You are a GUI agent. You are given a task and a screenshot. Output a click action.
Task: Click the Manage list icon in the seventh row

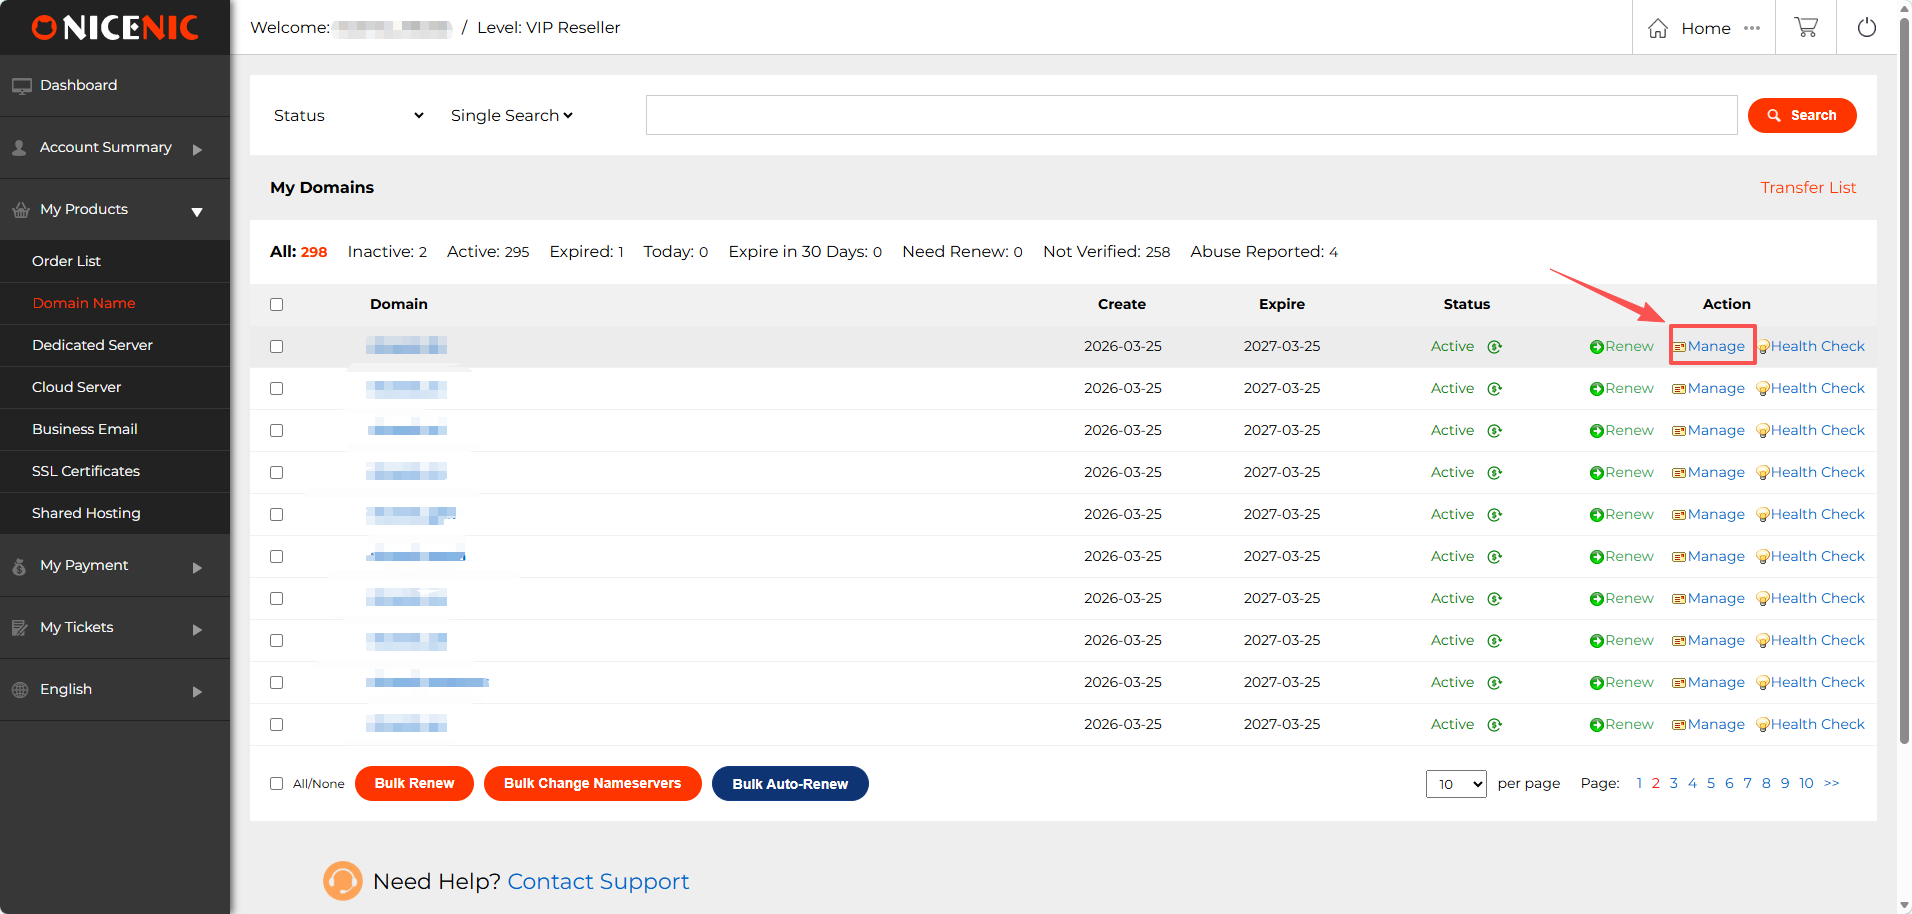[x=1680, y=599]
